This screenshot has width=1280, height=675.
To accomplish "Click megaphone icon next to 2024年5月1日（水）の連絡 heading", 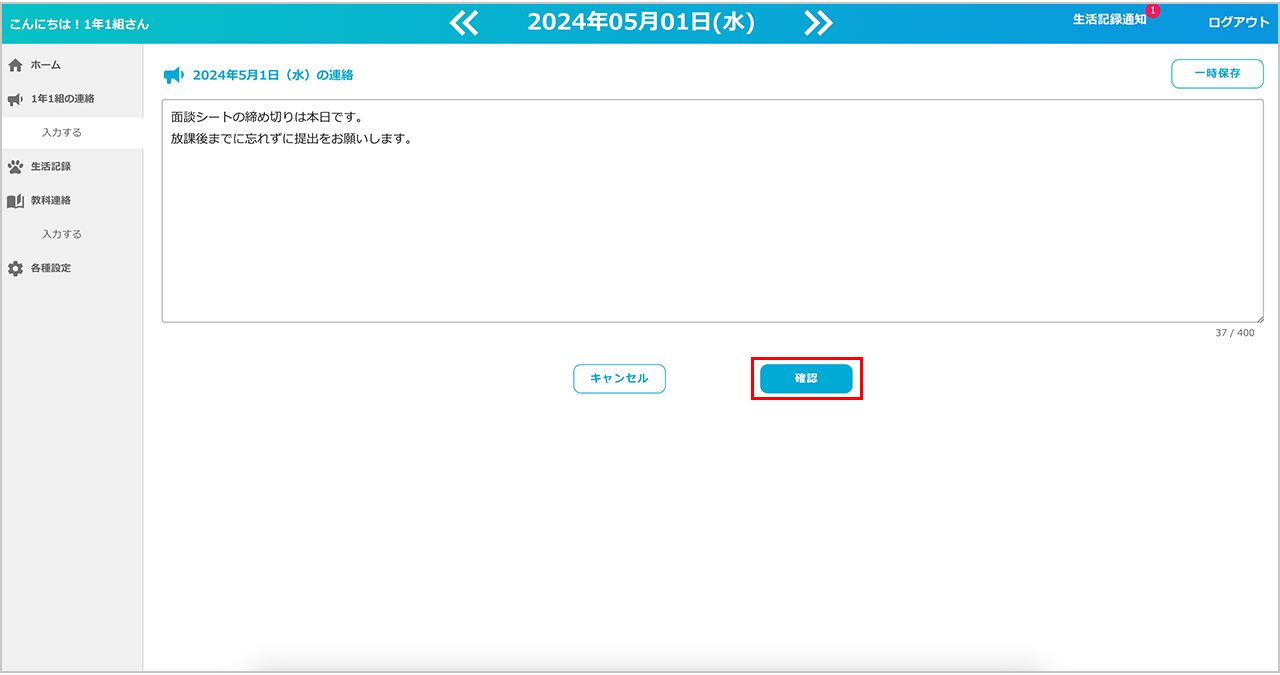I will 173,75.
